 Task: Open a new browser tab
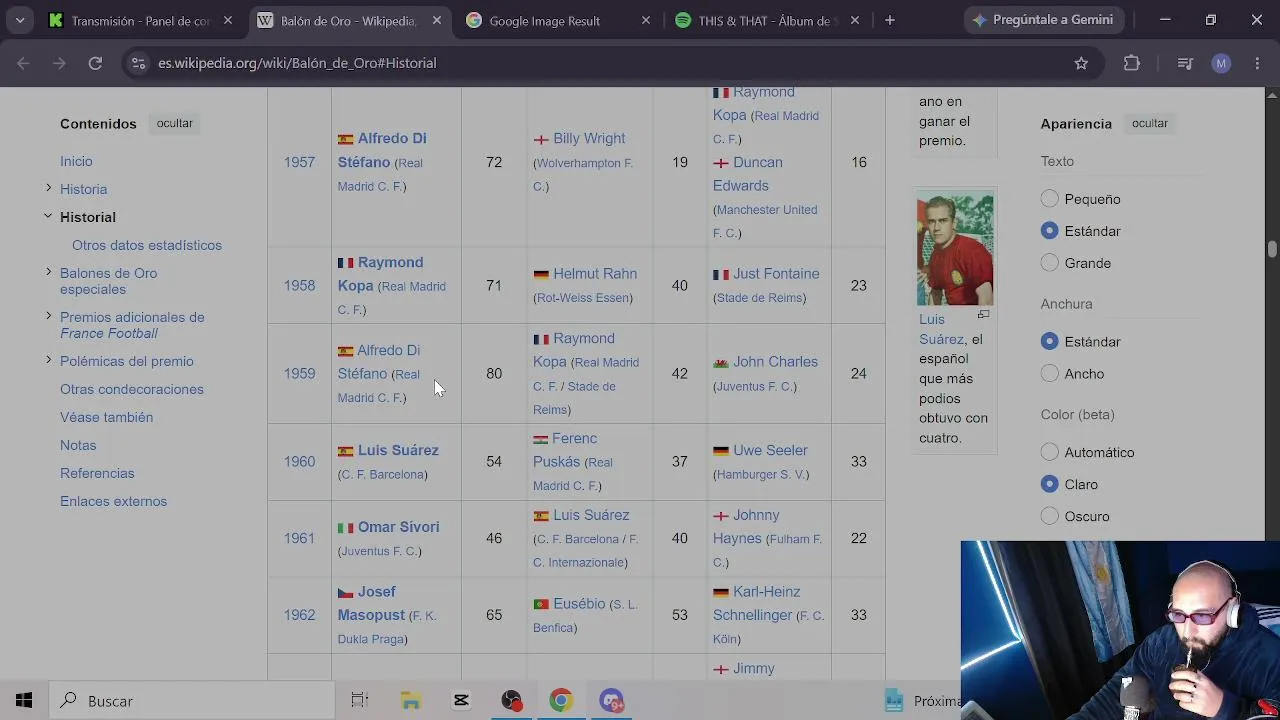890,20
